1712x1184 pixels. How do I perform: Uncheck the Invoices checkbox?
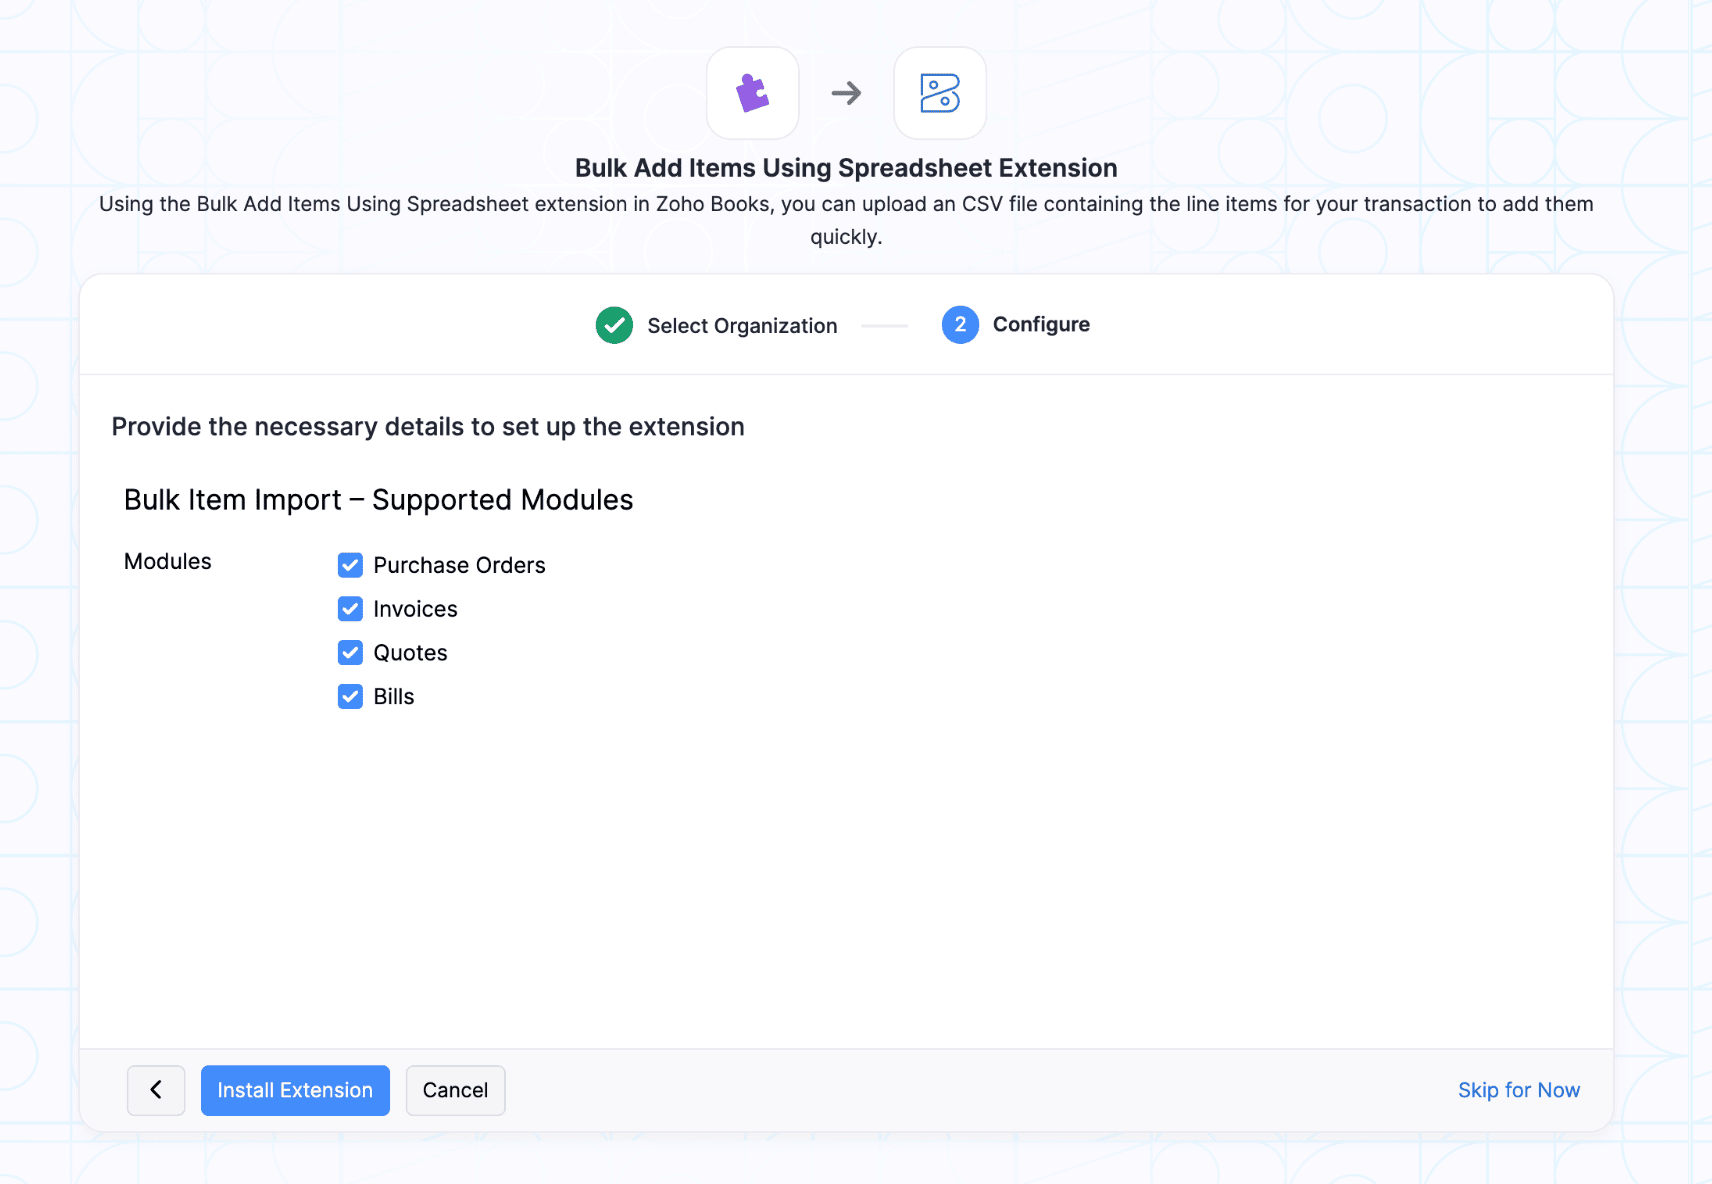pyautogui.click(x=350, y=609)
